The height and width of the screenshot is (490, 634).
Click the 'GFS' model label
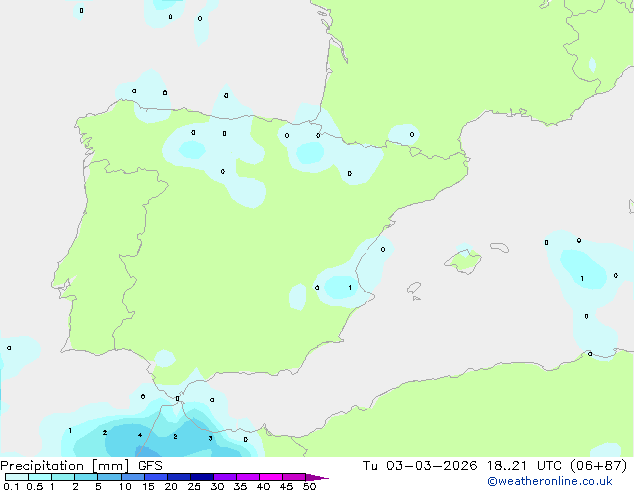(x=150, y=466)
